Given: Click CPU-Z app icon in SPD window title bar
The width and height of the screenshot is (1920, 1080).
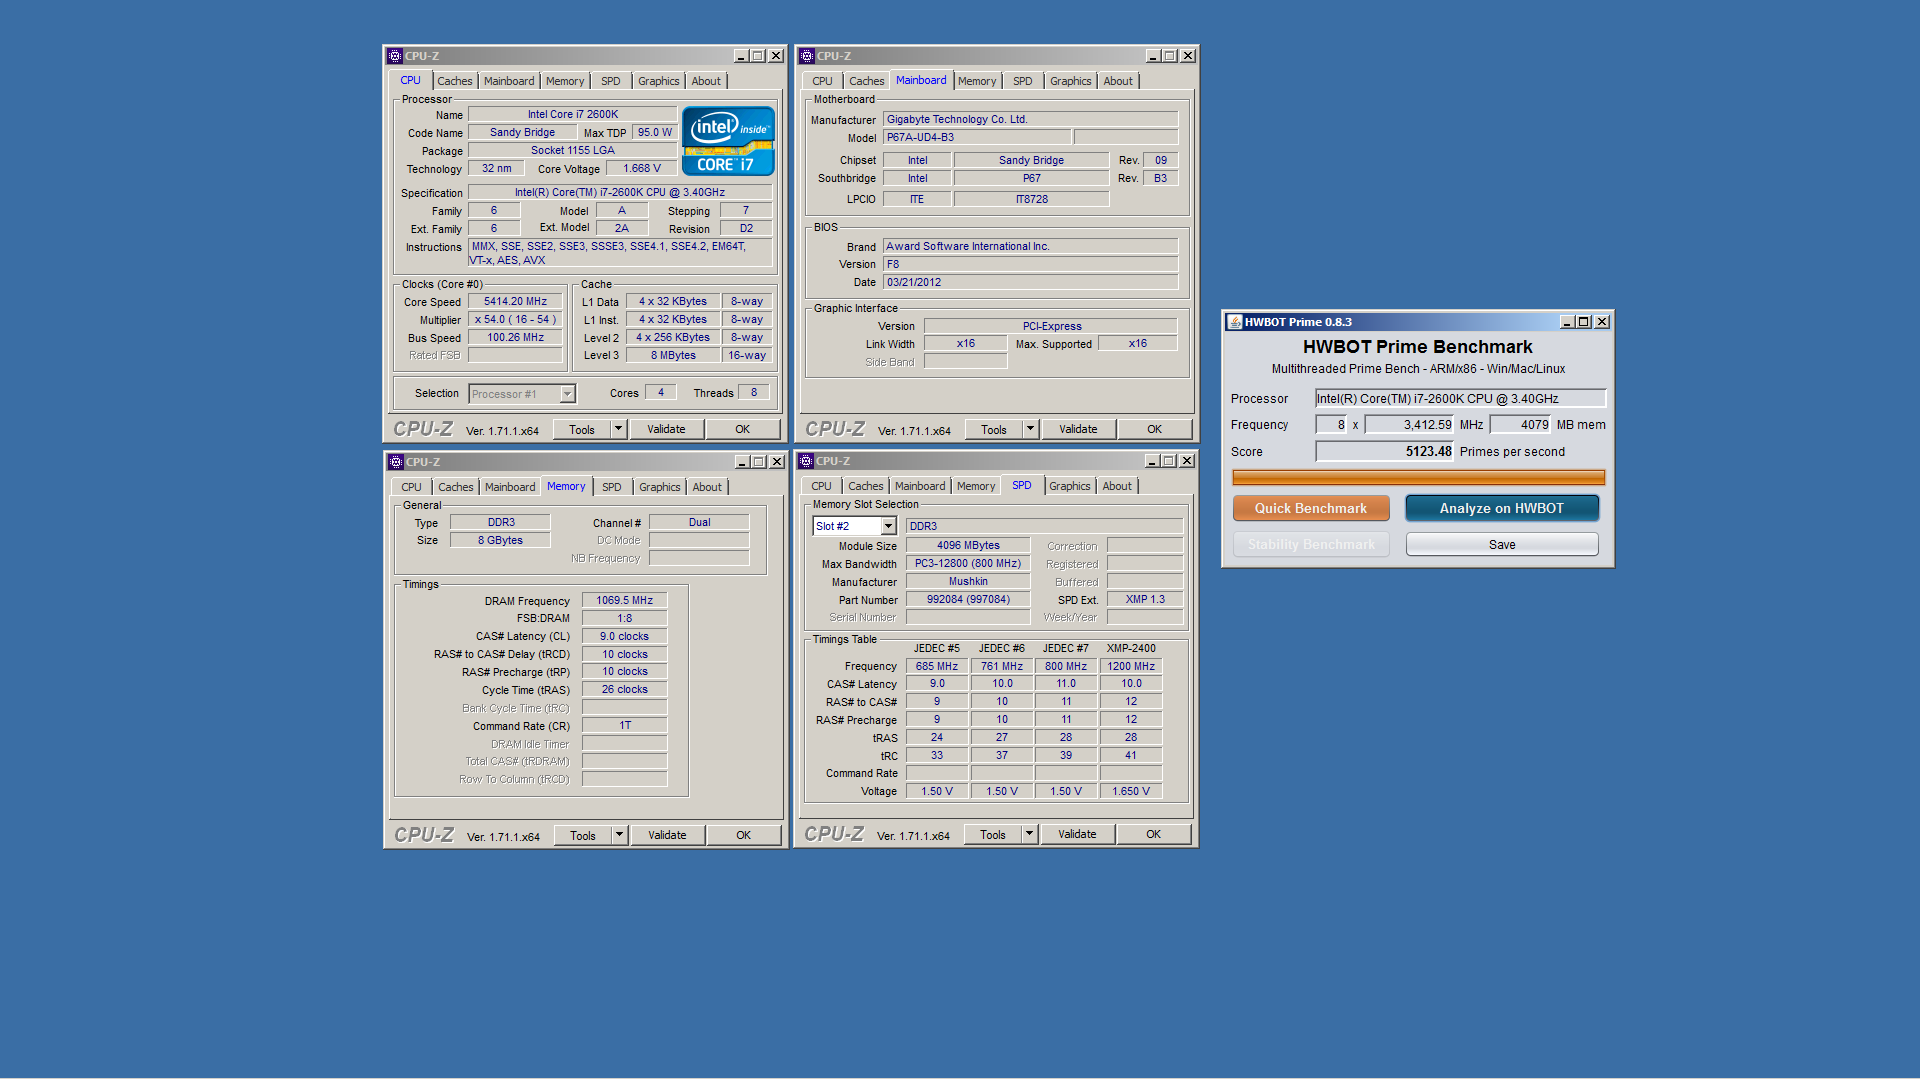Looking at the screenshot, I should click(806, 461).
